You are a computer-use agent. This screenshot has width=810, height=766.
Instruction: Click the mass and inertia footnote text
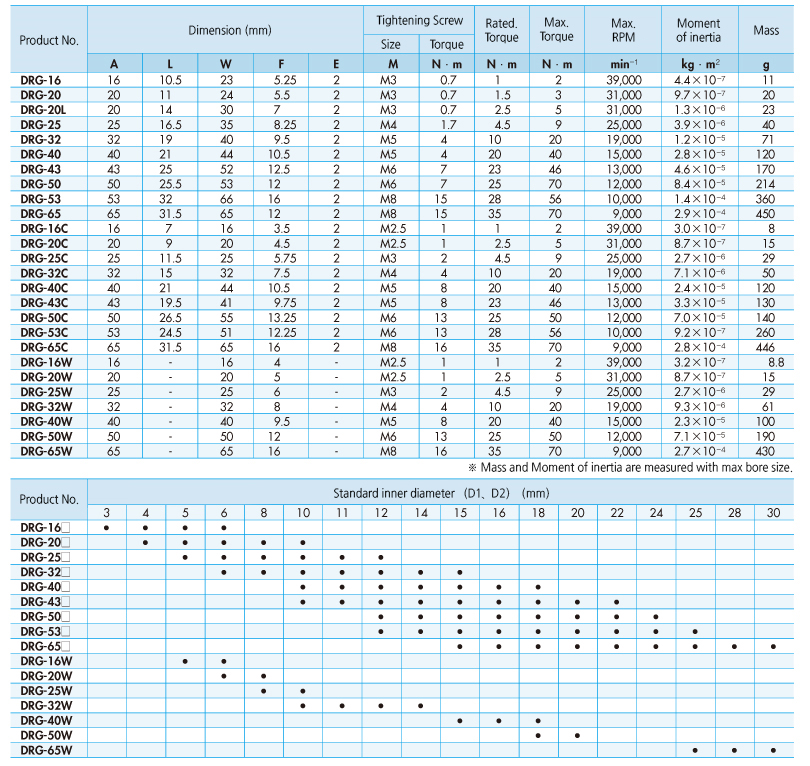(630, 468)
